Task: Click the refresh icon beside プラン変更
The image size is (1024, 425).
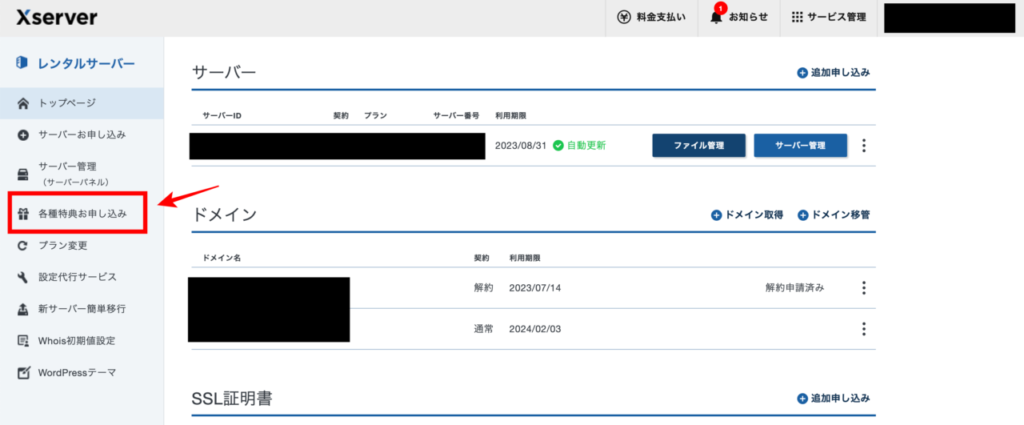Action: (24, 246)
